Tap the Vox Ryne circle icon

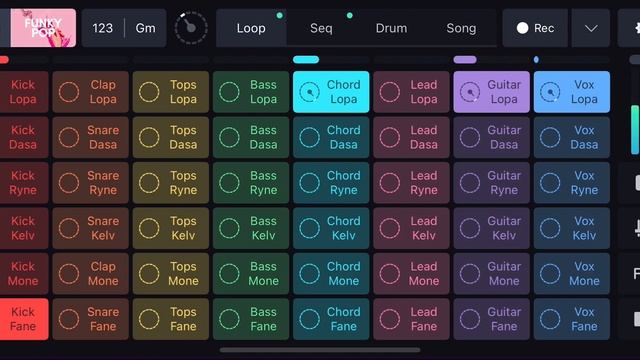(550, 182)
